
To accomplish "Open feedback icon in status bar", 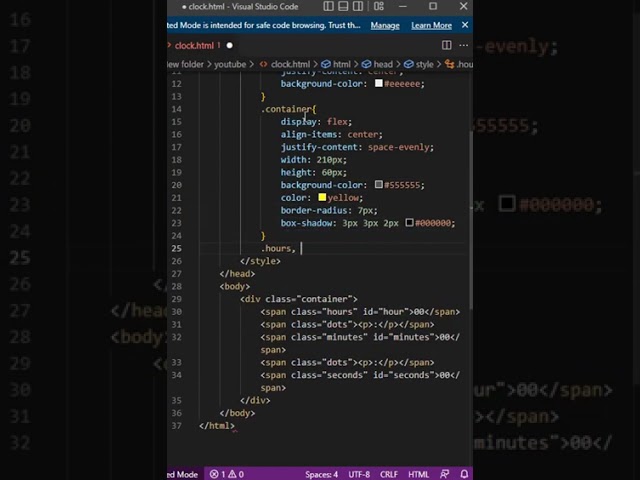I will [444, 474].
